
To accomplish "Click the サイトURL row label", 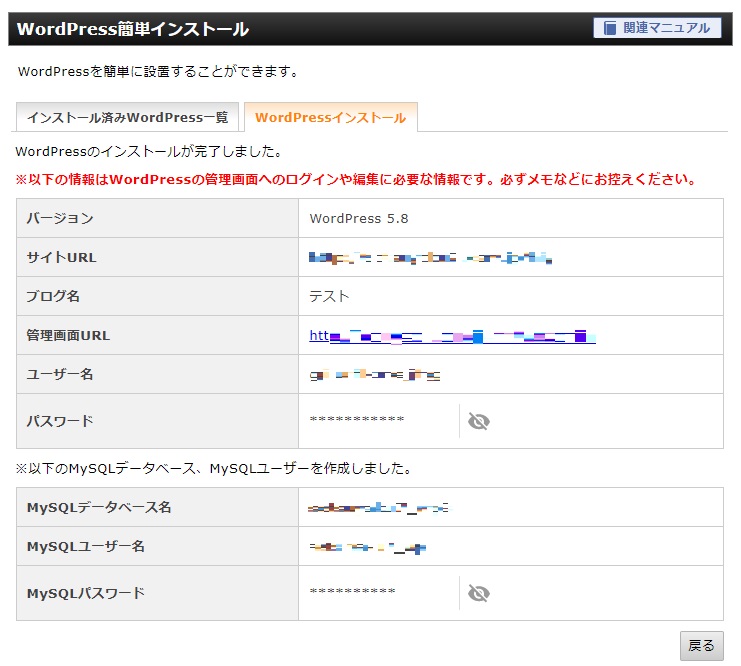I will pyautogui.click(x=61, y=258).
